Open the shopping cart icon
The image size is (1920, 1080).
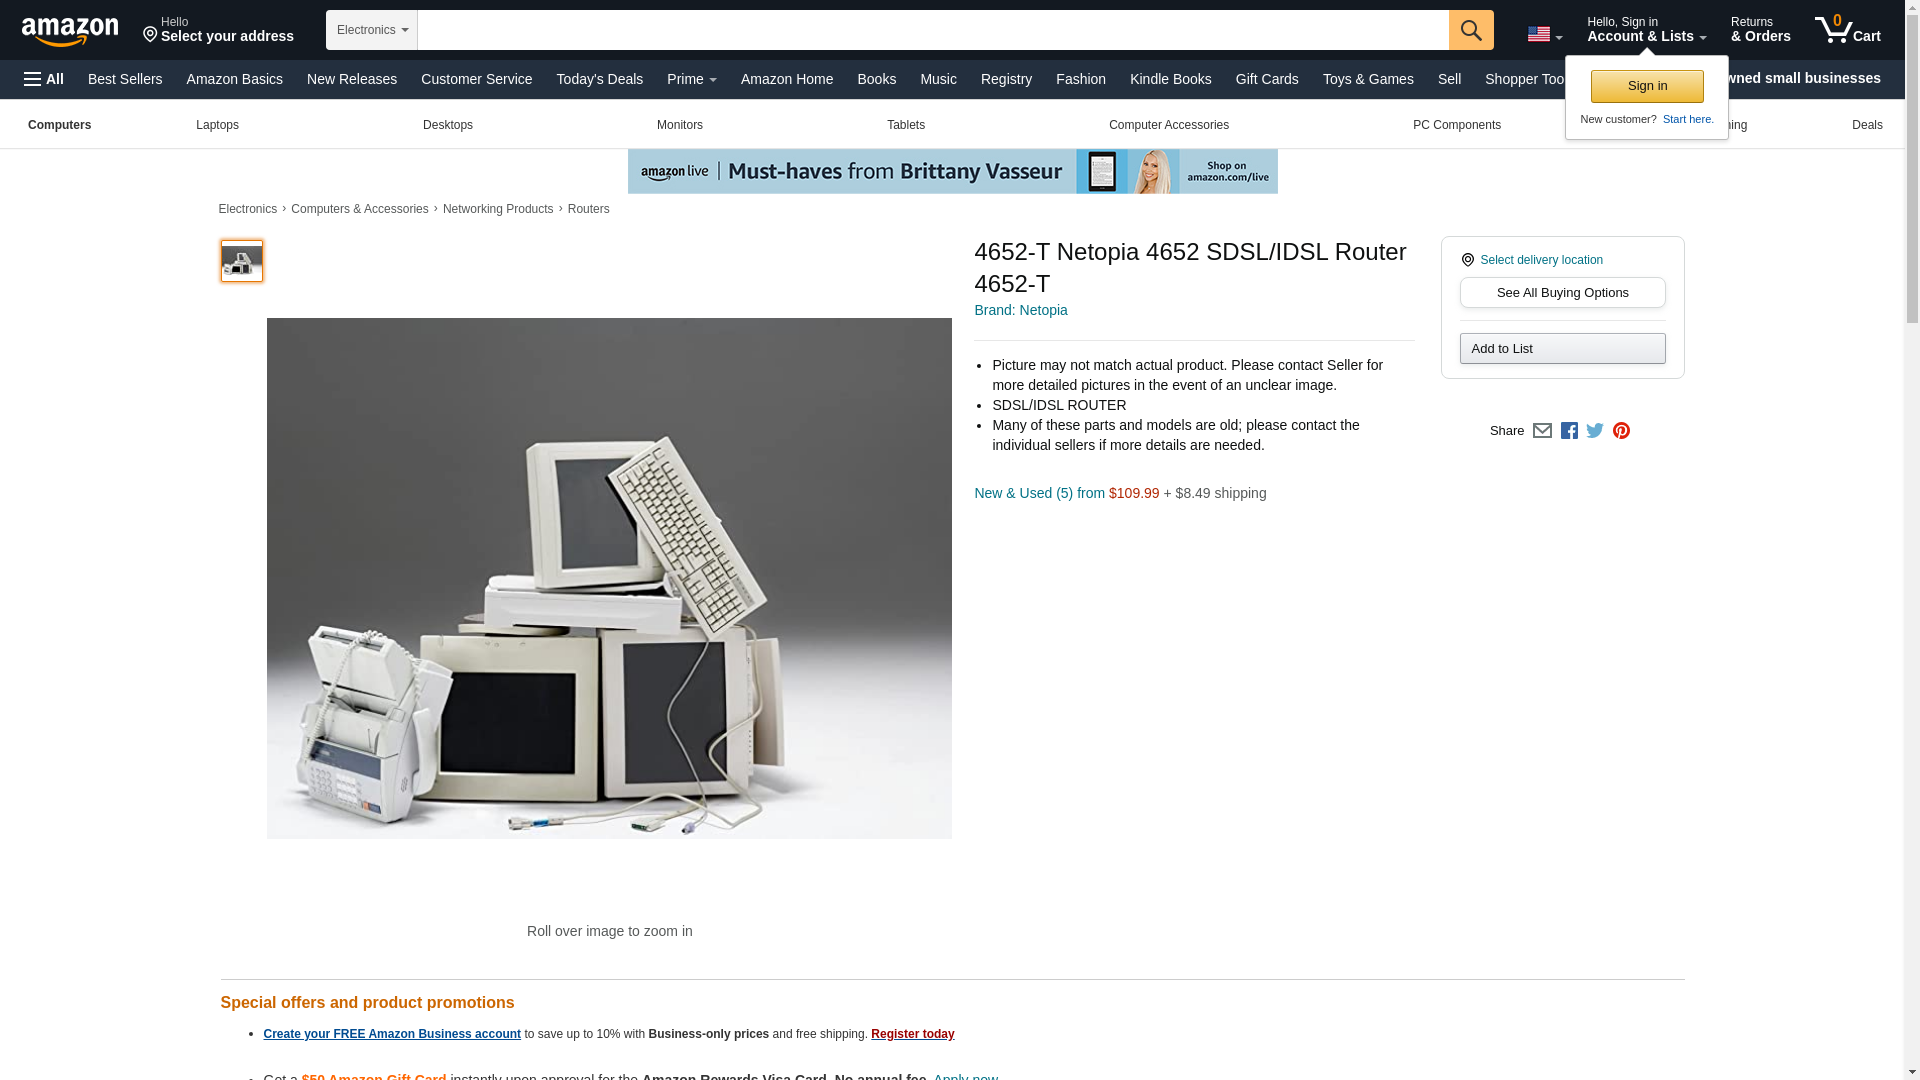1848,29
